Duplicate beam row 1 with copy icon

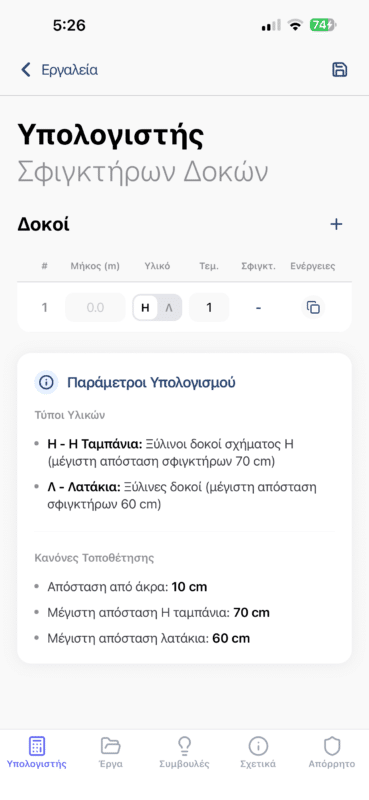tap(313, 307)
